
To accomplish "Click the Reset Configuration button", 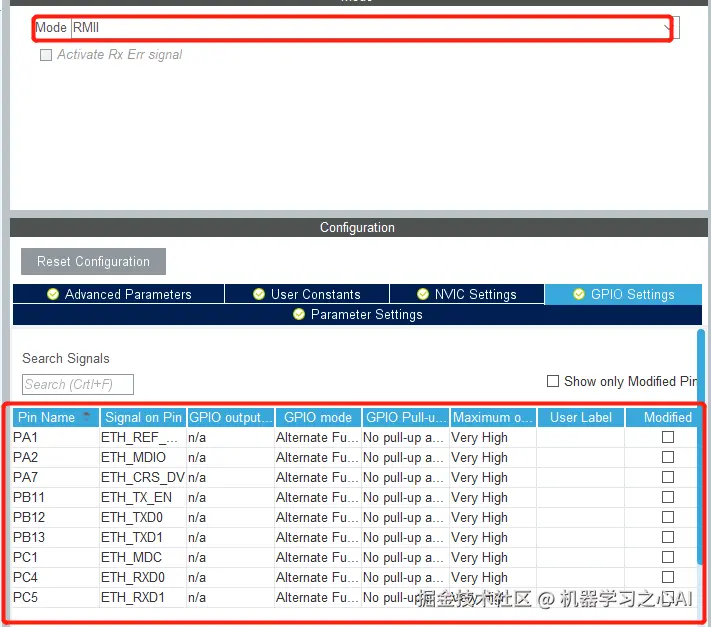I will click(93, 261).
